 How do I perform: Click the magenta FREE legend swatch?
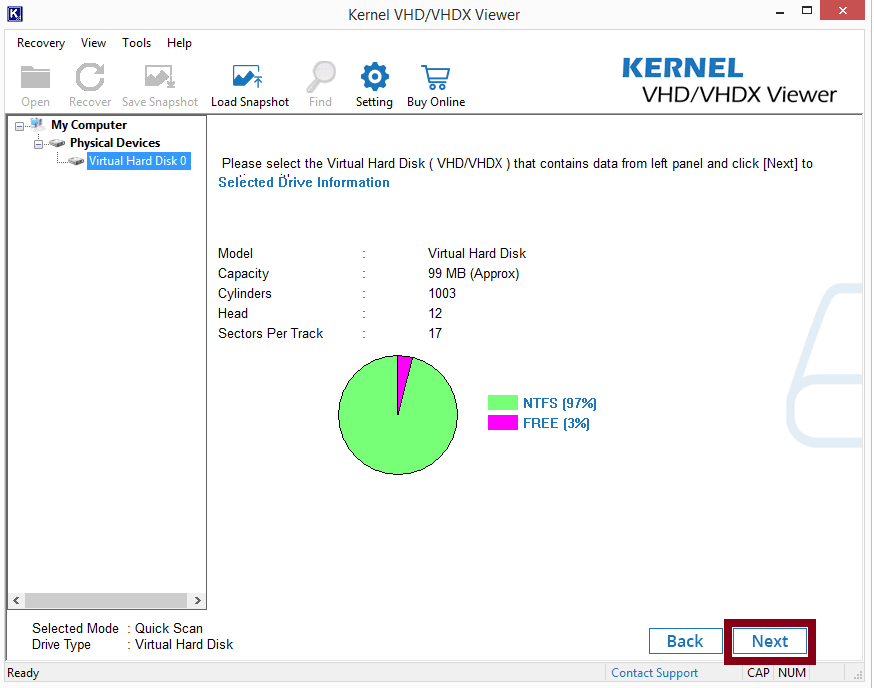click(503, 423)
